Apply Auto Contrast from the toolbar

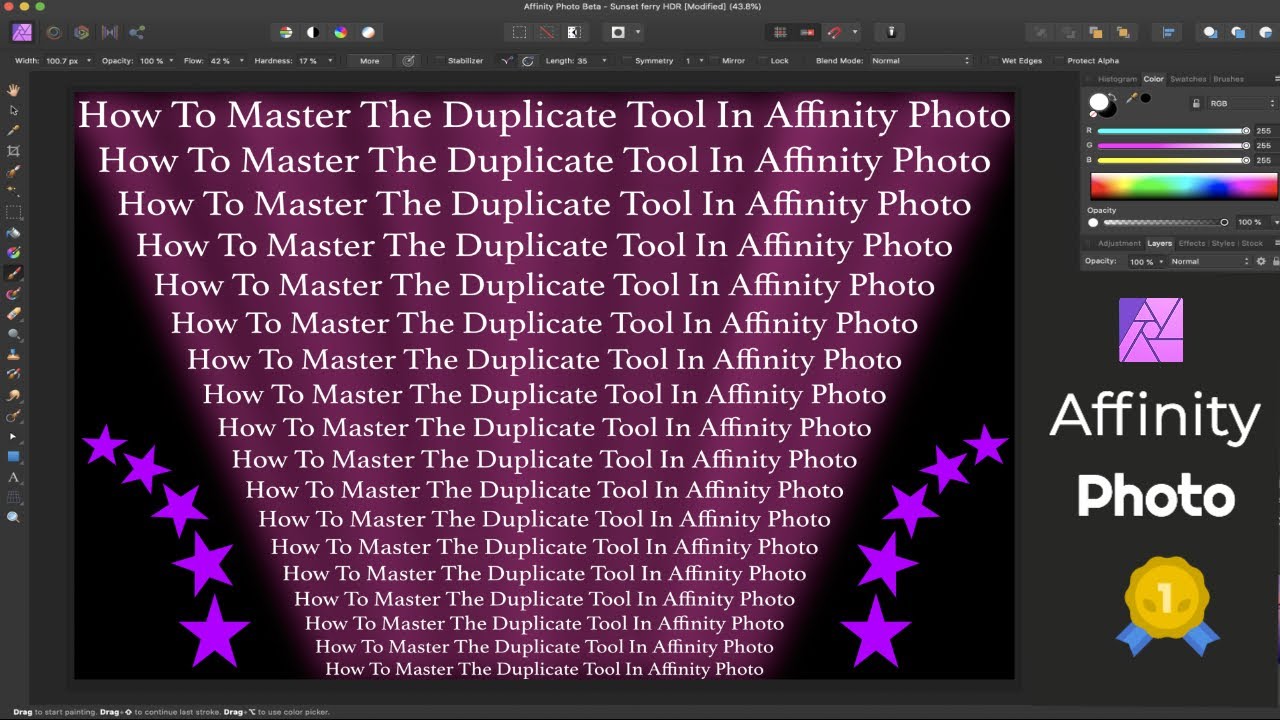[x=313, y=32]
